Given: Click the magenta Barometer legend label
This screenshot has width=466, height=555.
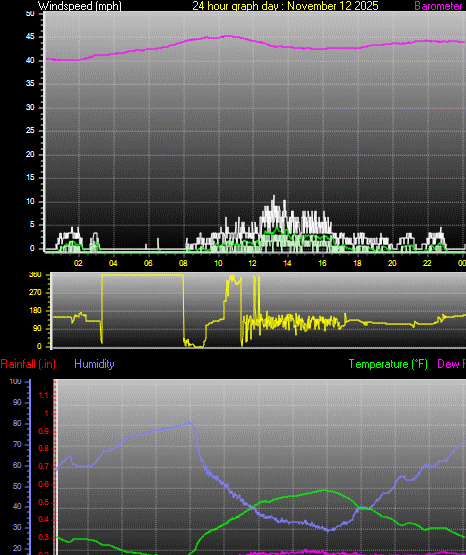Looking at the screenshot, I should click(x=438, y=6).
